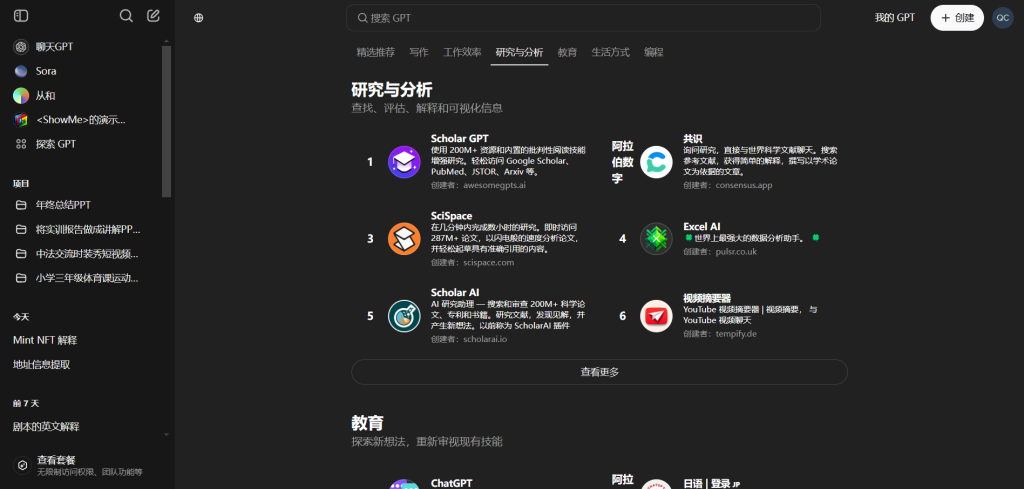Open the Scholar AI teal icon

[x=404, y=316]
